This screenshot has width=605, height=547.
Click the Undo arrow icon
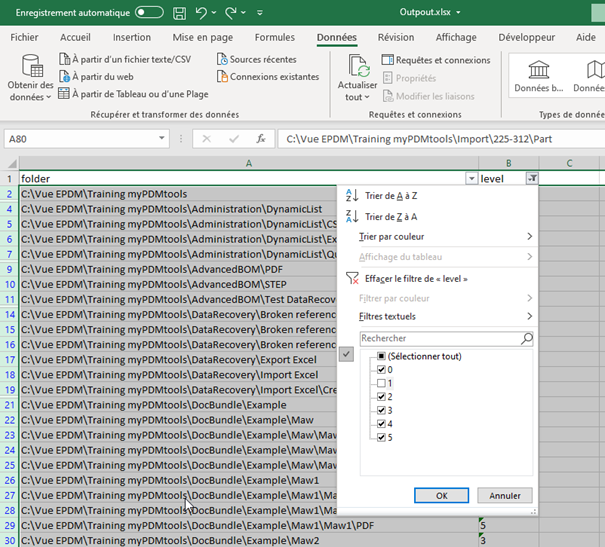[x=202, y=13]
